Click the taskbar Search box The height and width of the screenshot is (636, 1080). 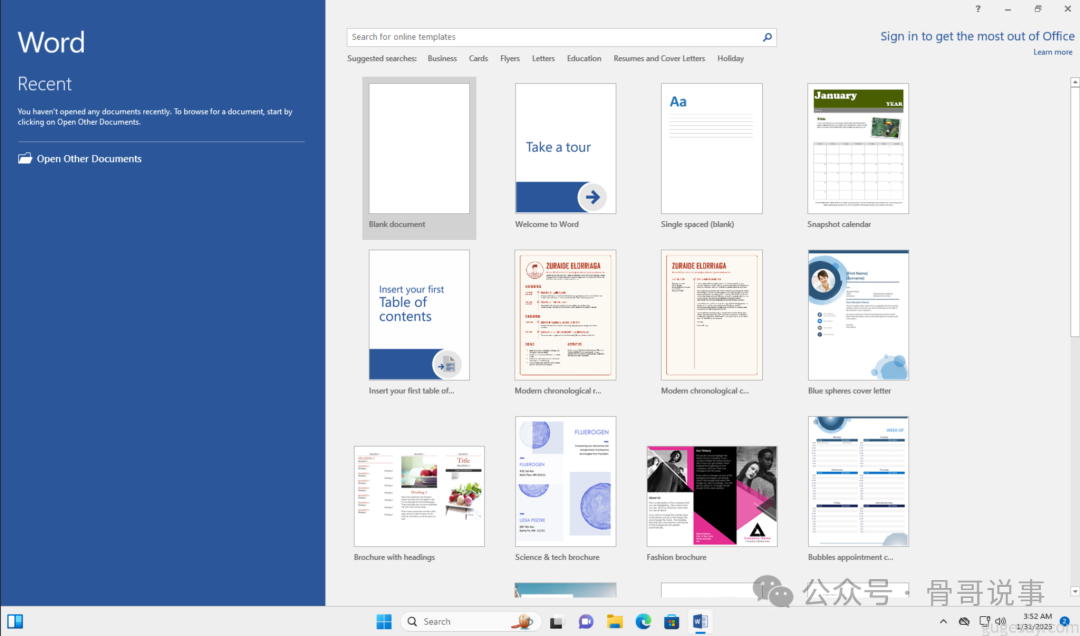coord(470,622)
